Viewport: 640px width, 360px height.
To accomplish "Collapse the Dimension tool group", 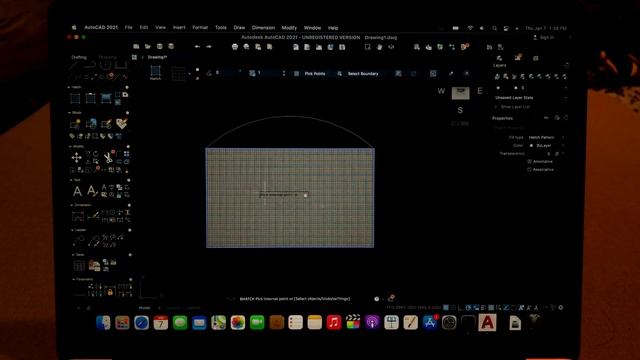I will click(x=71, y=205).
